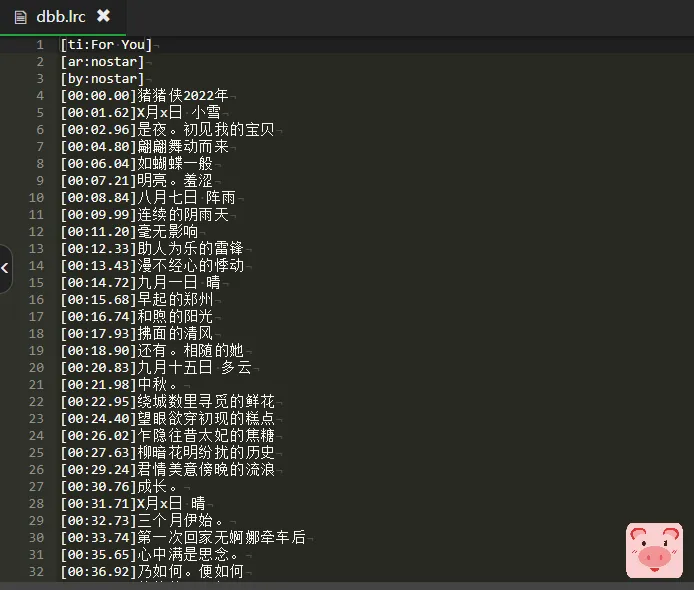Viewport: 694px width, 590px height.
Task: Click the [00:35.65] lyric line
Action: tap(150, 555)
